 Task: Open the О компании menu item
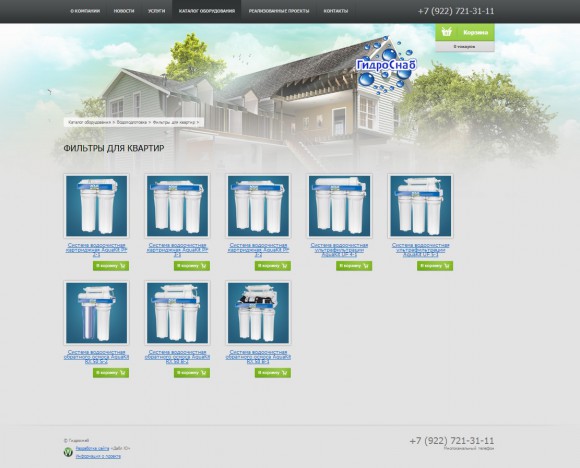coord(85,11)
